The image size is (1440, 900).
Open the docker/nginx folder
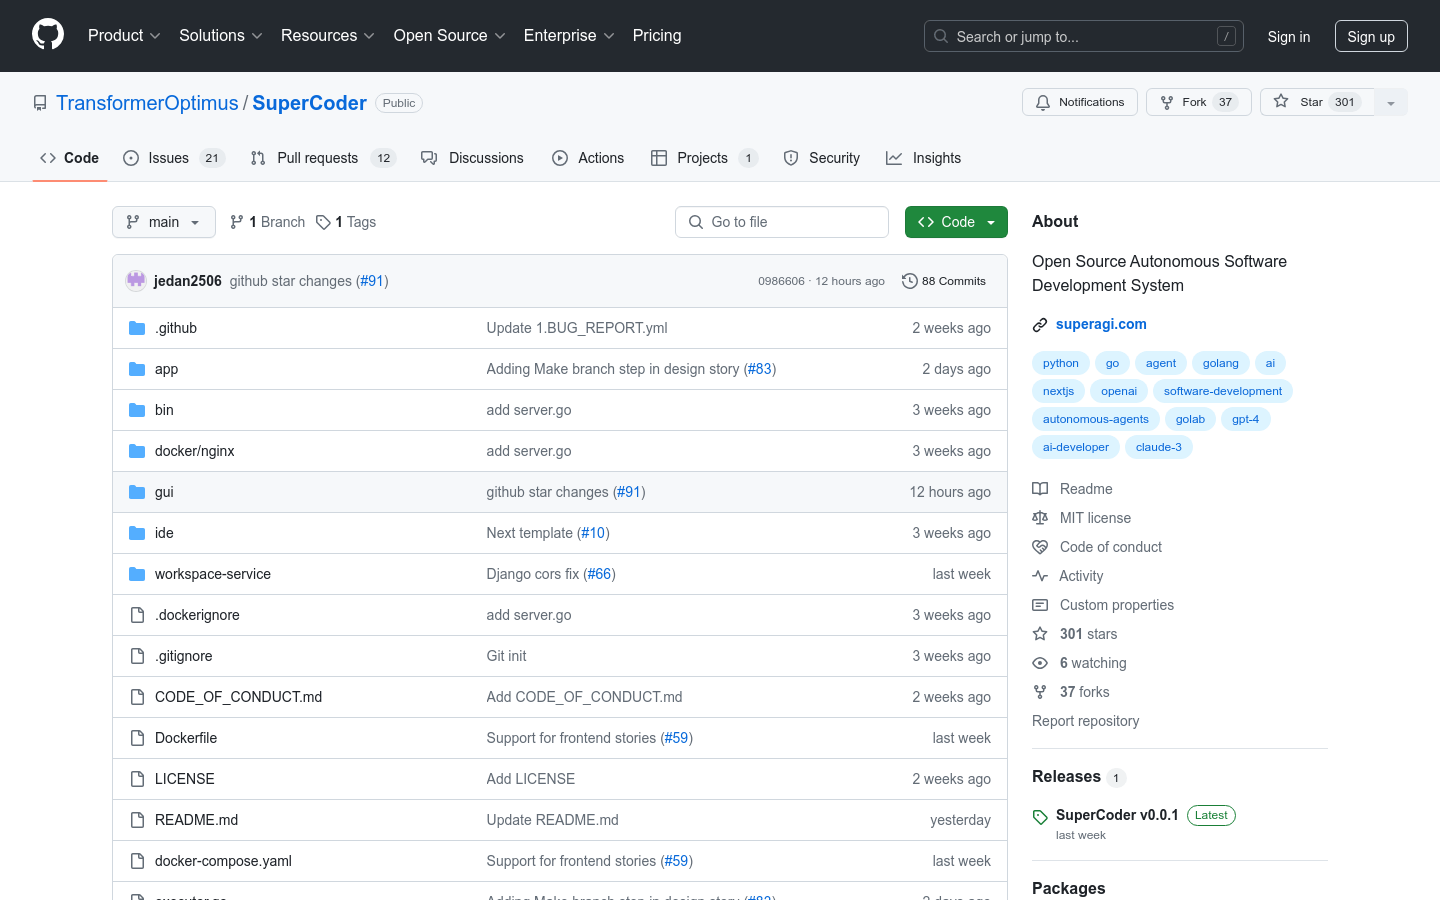coord(195,451)
